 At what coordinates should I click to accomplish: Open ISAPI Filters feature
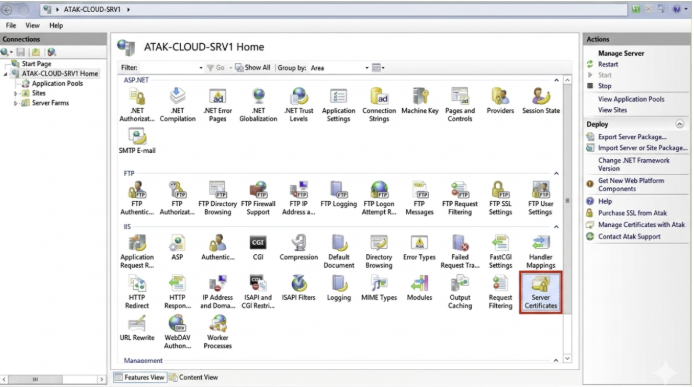point(299,288)
